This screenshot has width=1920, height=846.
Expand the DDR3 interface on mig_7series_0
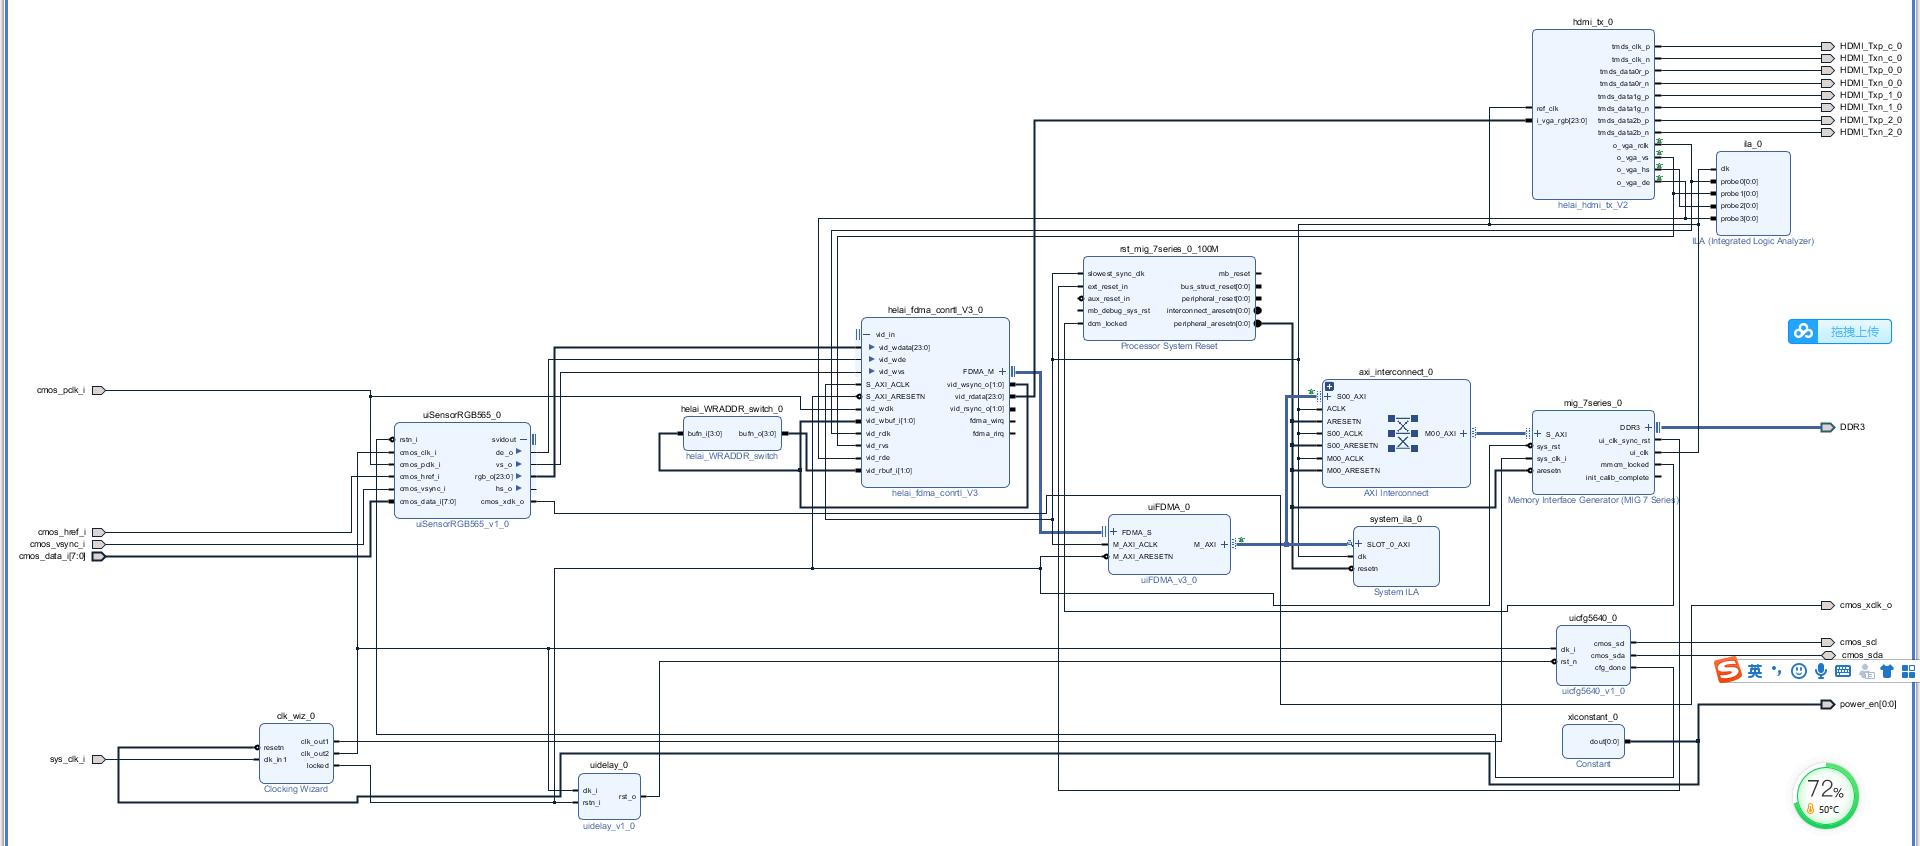point(1648,427)
